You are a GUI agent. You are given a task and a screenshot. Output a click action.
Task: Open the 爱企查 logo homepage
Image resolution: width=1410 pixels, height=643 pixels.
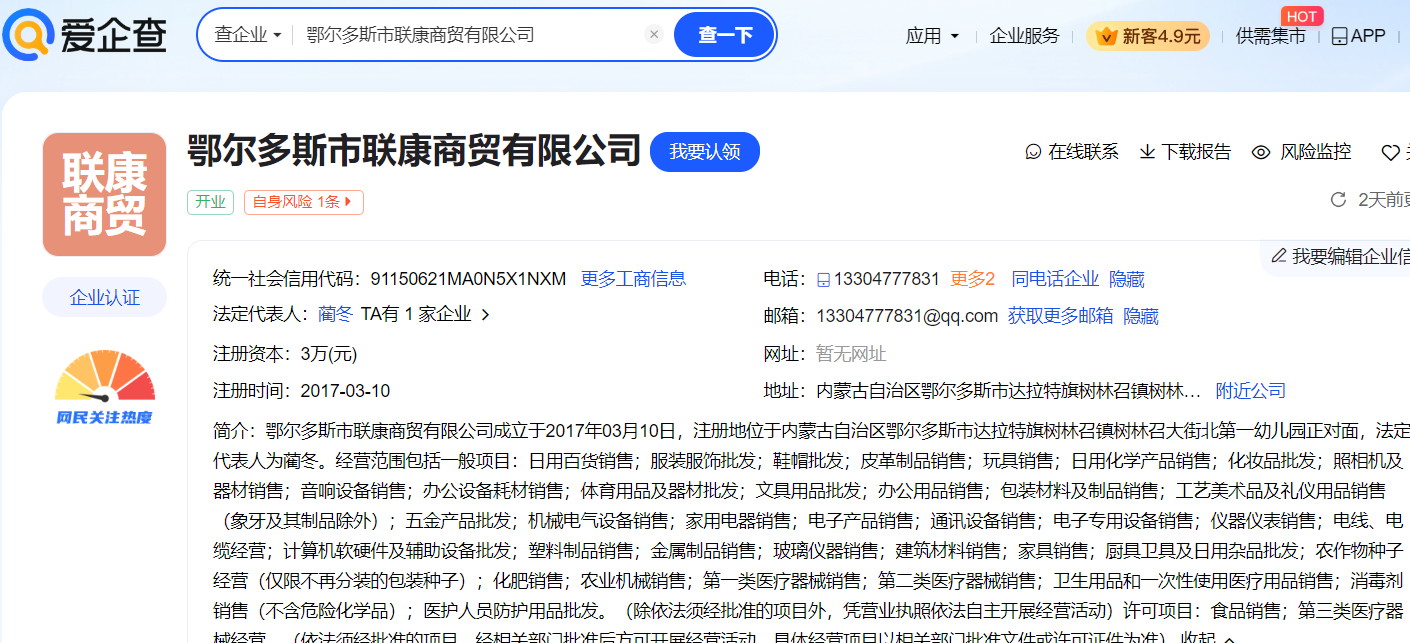84,36
